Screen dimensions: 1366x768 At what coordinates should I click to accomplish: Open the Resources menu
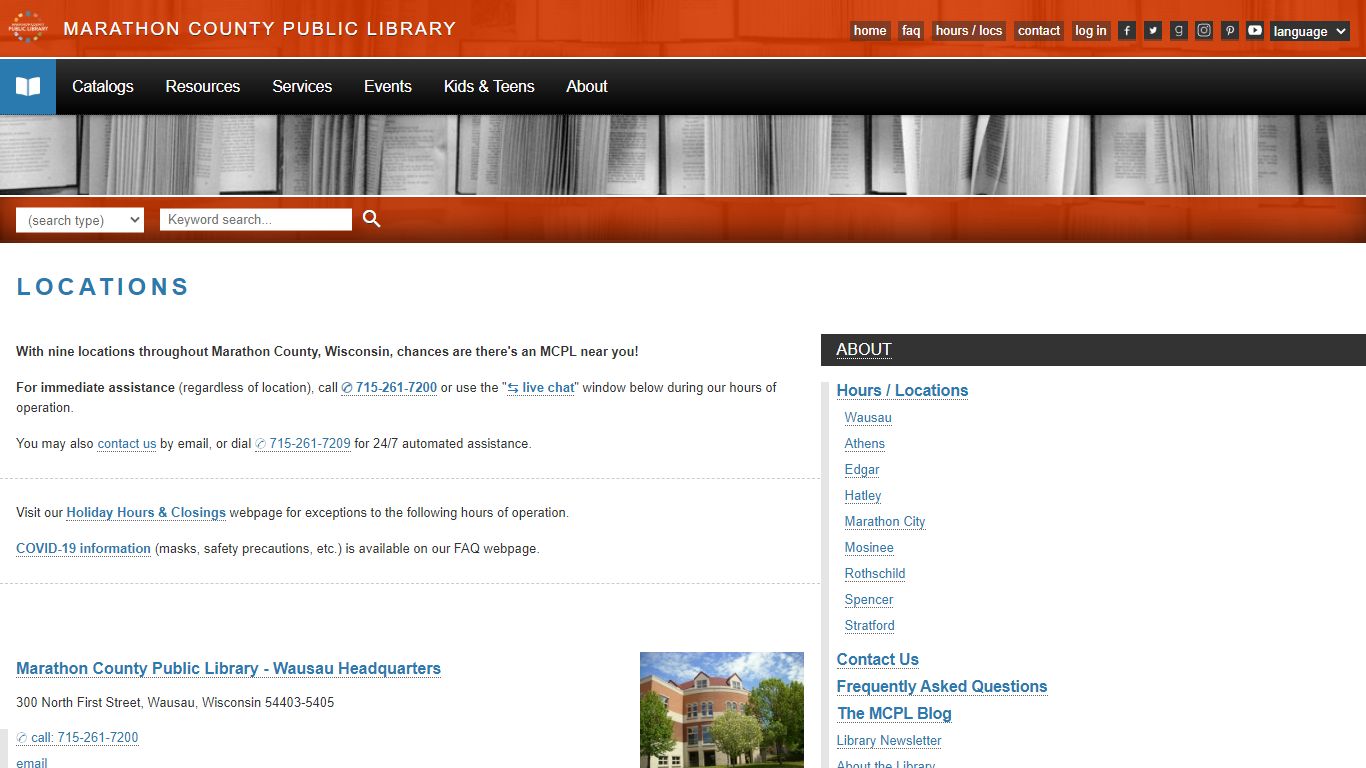tap(203, 86)
